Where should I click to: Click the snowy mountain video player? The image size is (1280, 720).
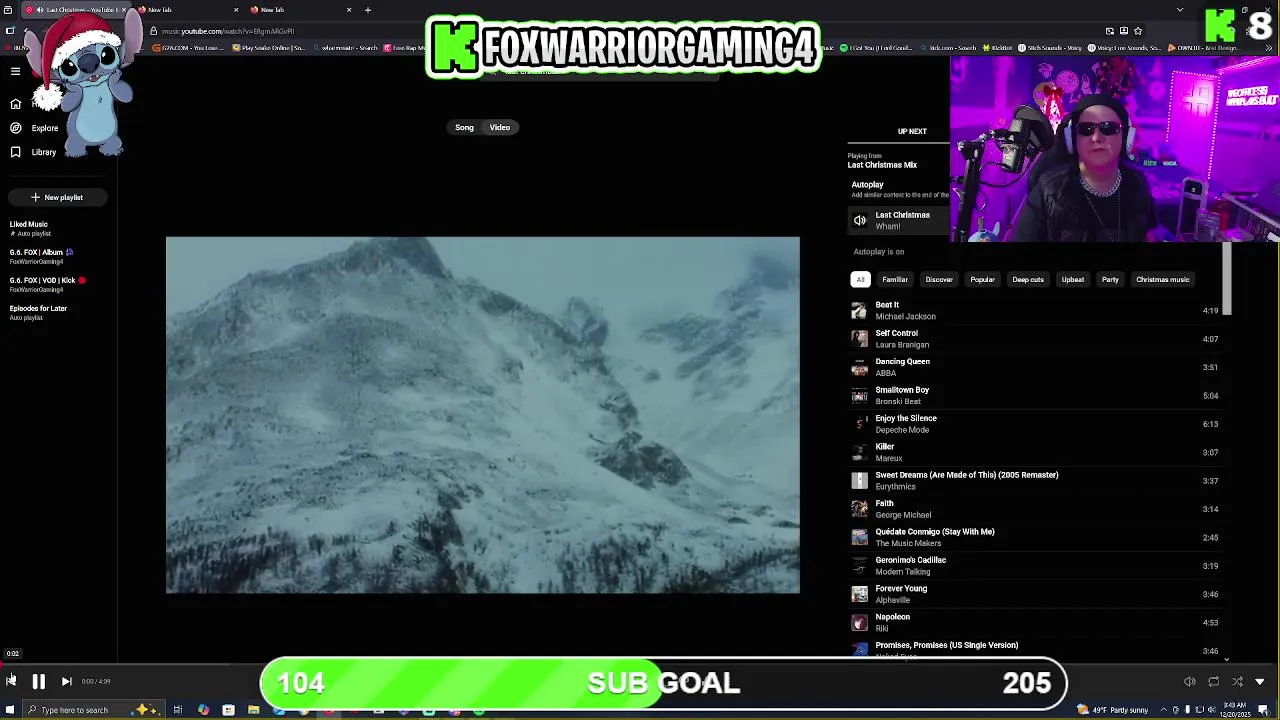[483, 415]
